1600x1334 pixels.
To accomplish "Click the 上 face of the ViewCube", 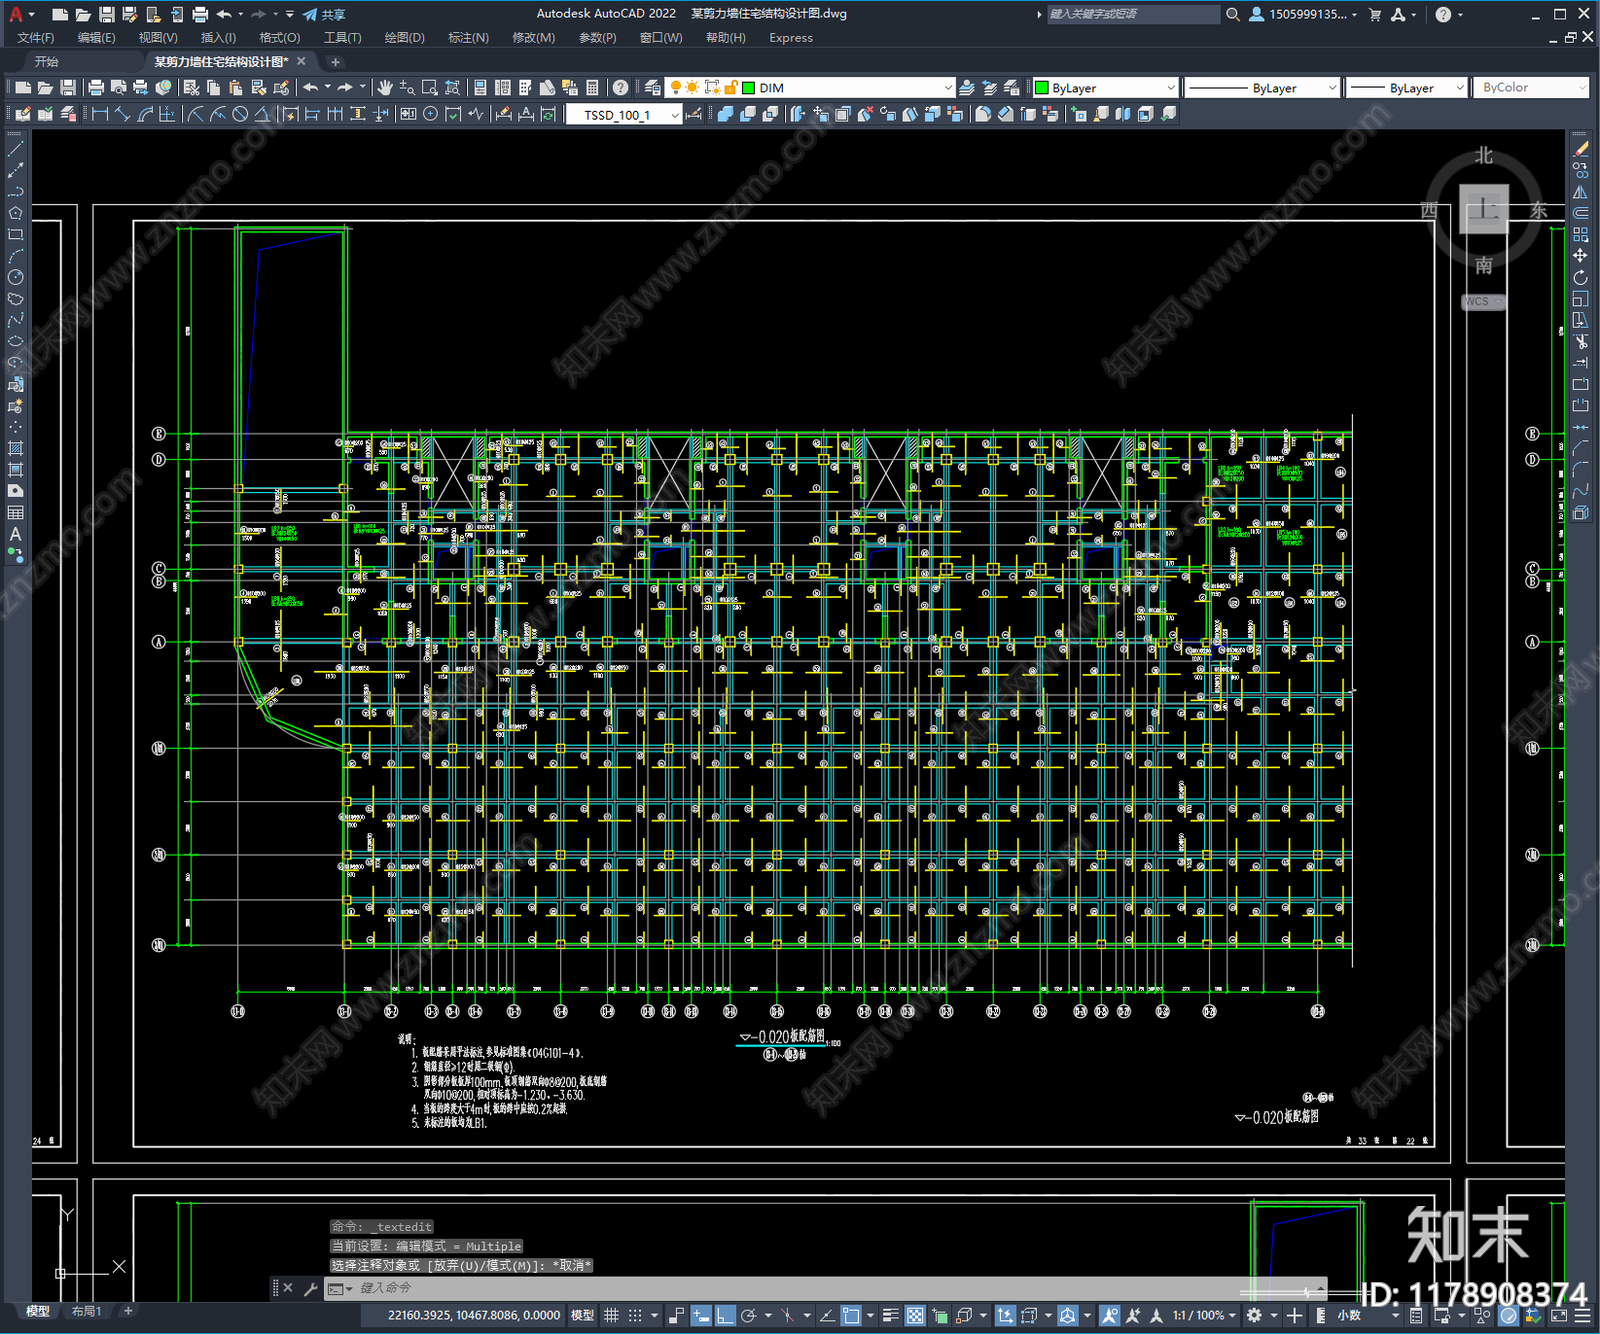I will [x=1483, y=210].
